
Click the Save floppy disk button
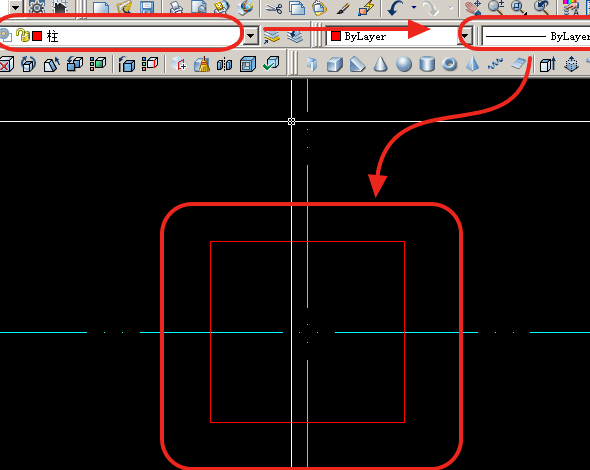coord(146,8)
